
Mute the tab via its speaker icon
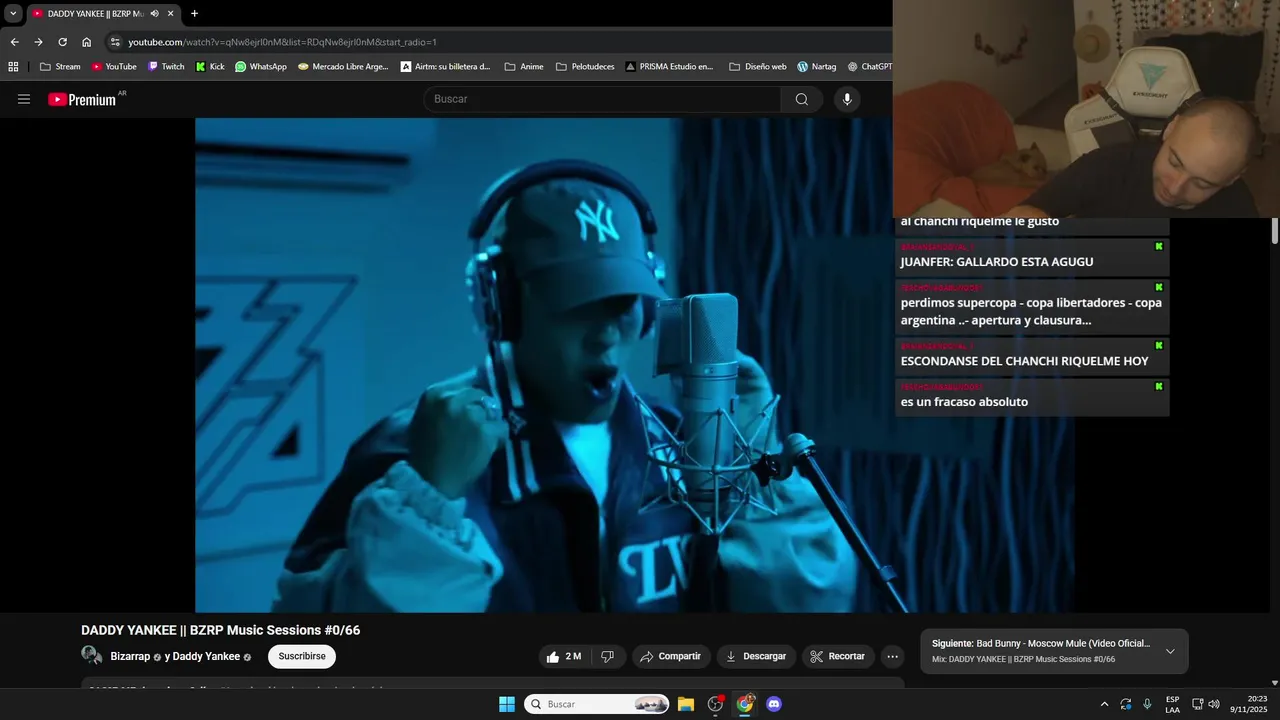[154, 14]
